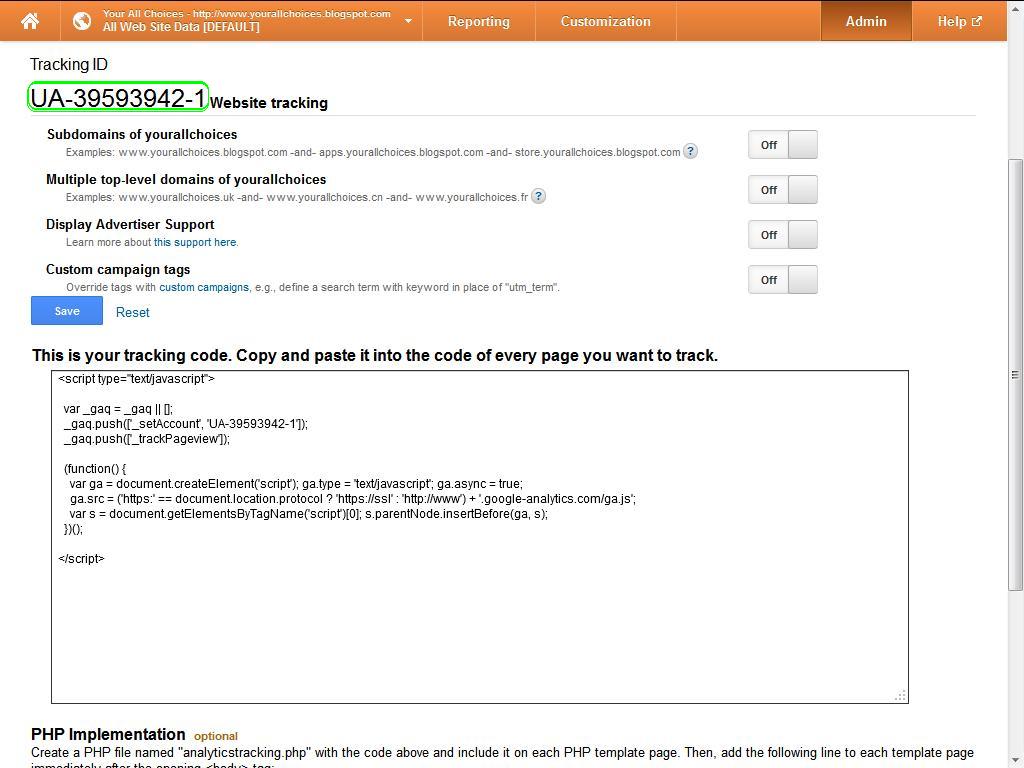Turn on Custom campaign tags switch

point(782,280)
